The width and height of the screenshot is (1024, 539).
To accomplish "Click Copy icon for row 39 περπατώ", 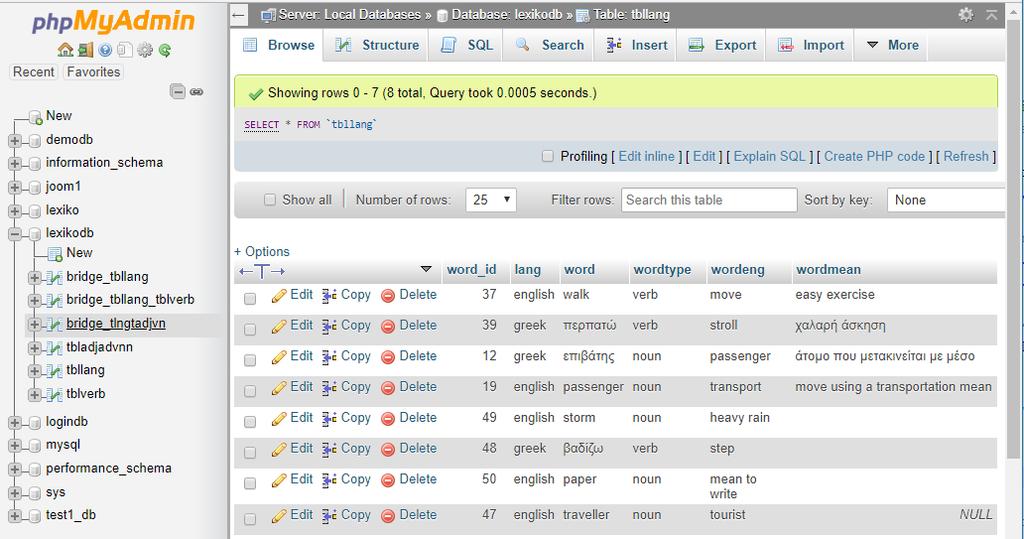I will tap(329, 327).
